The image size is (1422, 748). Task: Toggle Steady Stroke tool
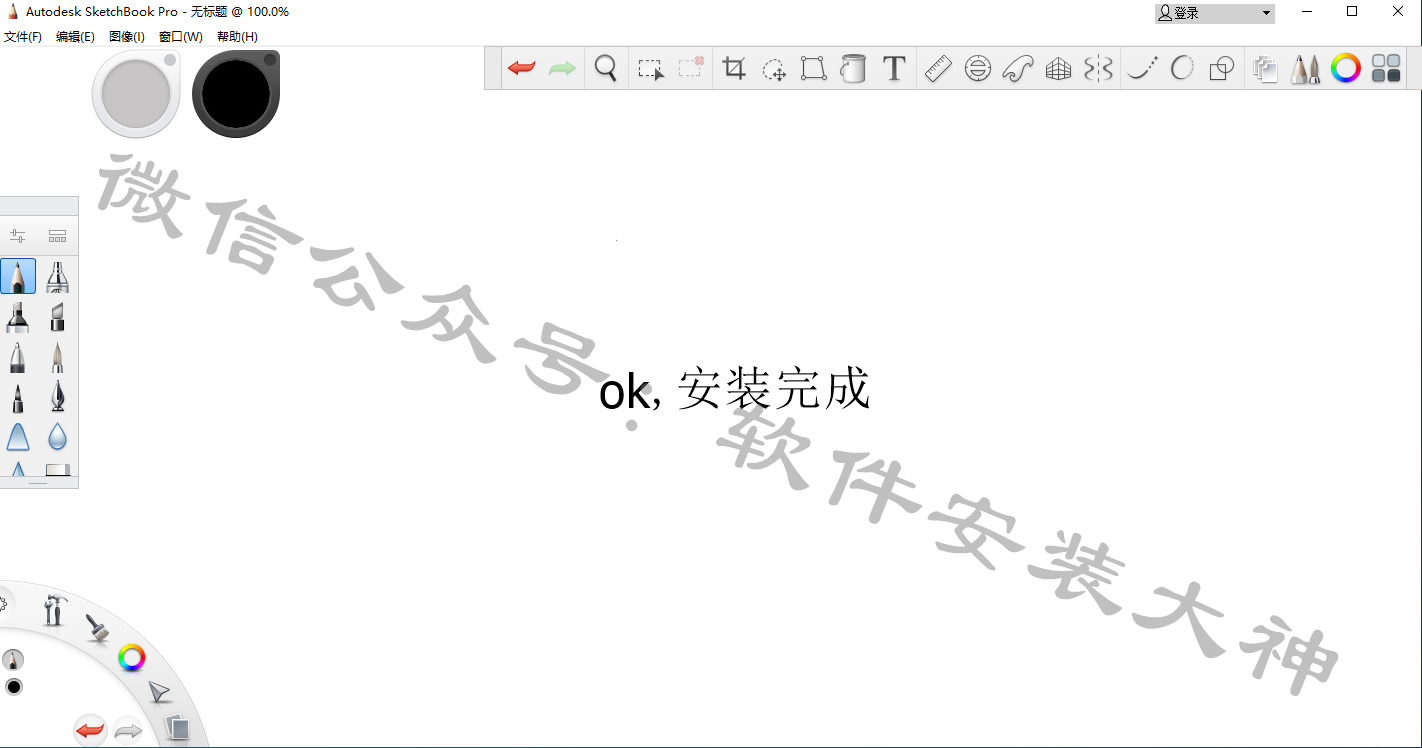click(x=1141, y=68)
